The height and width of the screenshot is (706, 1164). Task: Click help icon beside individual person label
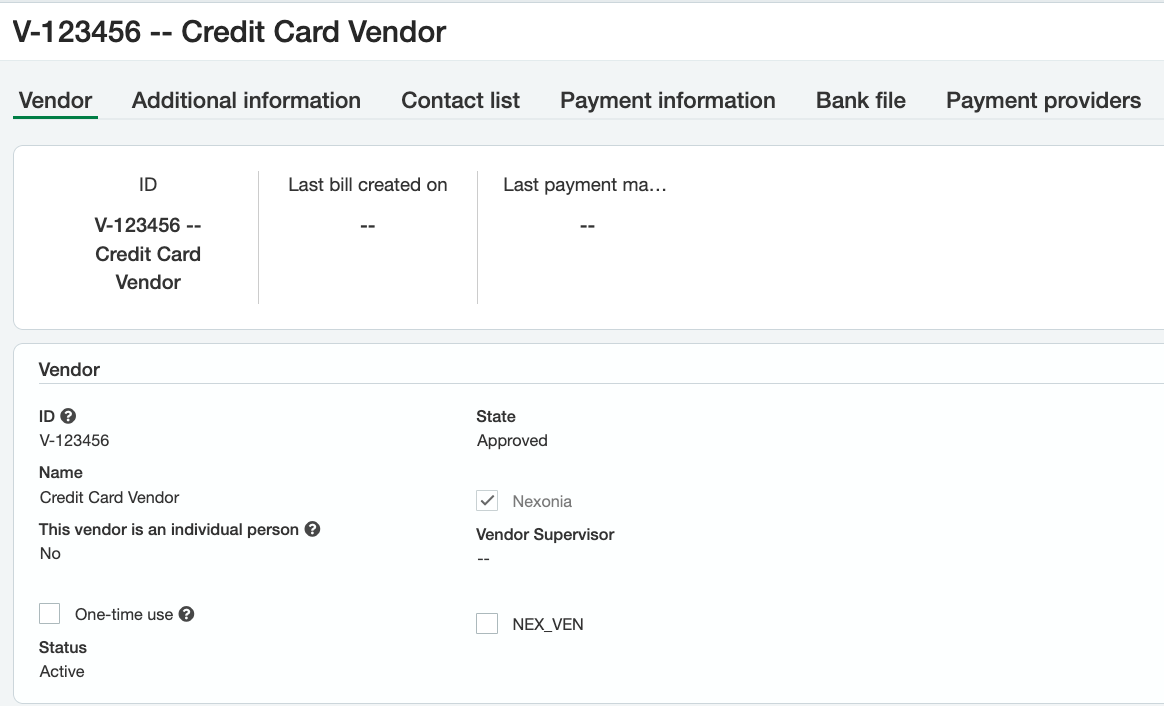point(312,529)
